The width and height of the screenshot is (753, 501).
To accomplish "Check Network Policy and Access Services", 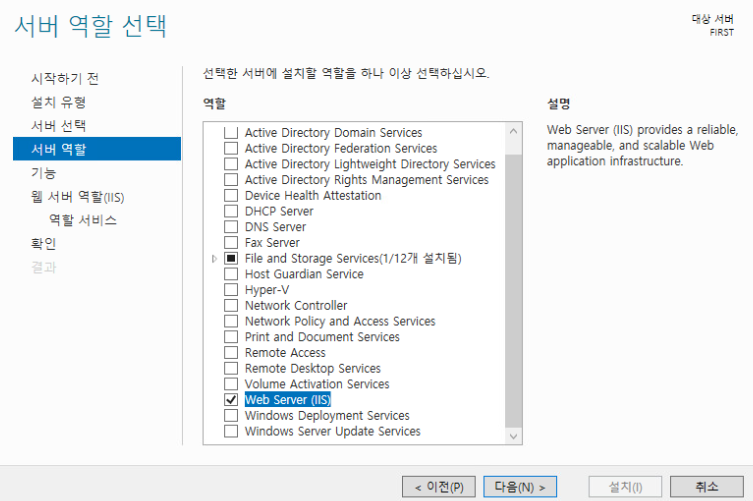I will click(x=231, y=321).
